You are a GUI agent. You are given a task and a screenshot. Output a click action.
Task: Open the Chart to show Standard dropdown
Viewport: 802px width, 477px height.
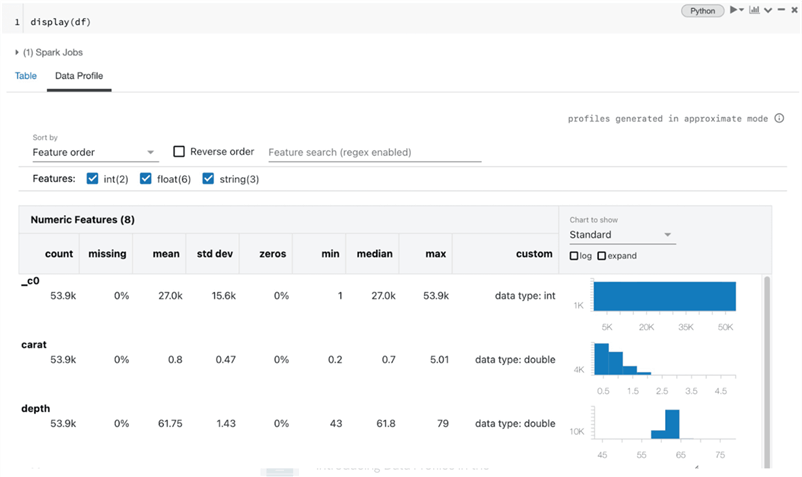[622, 235]
